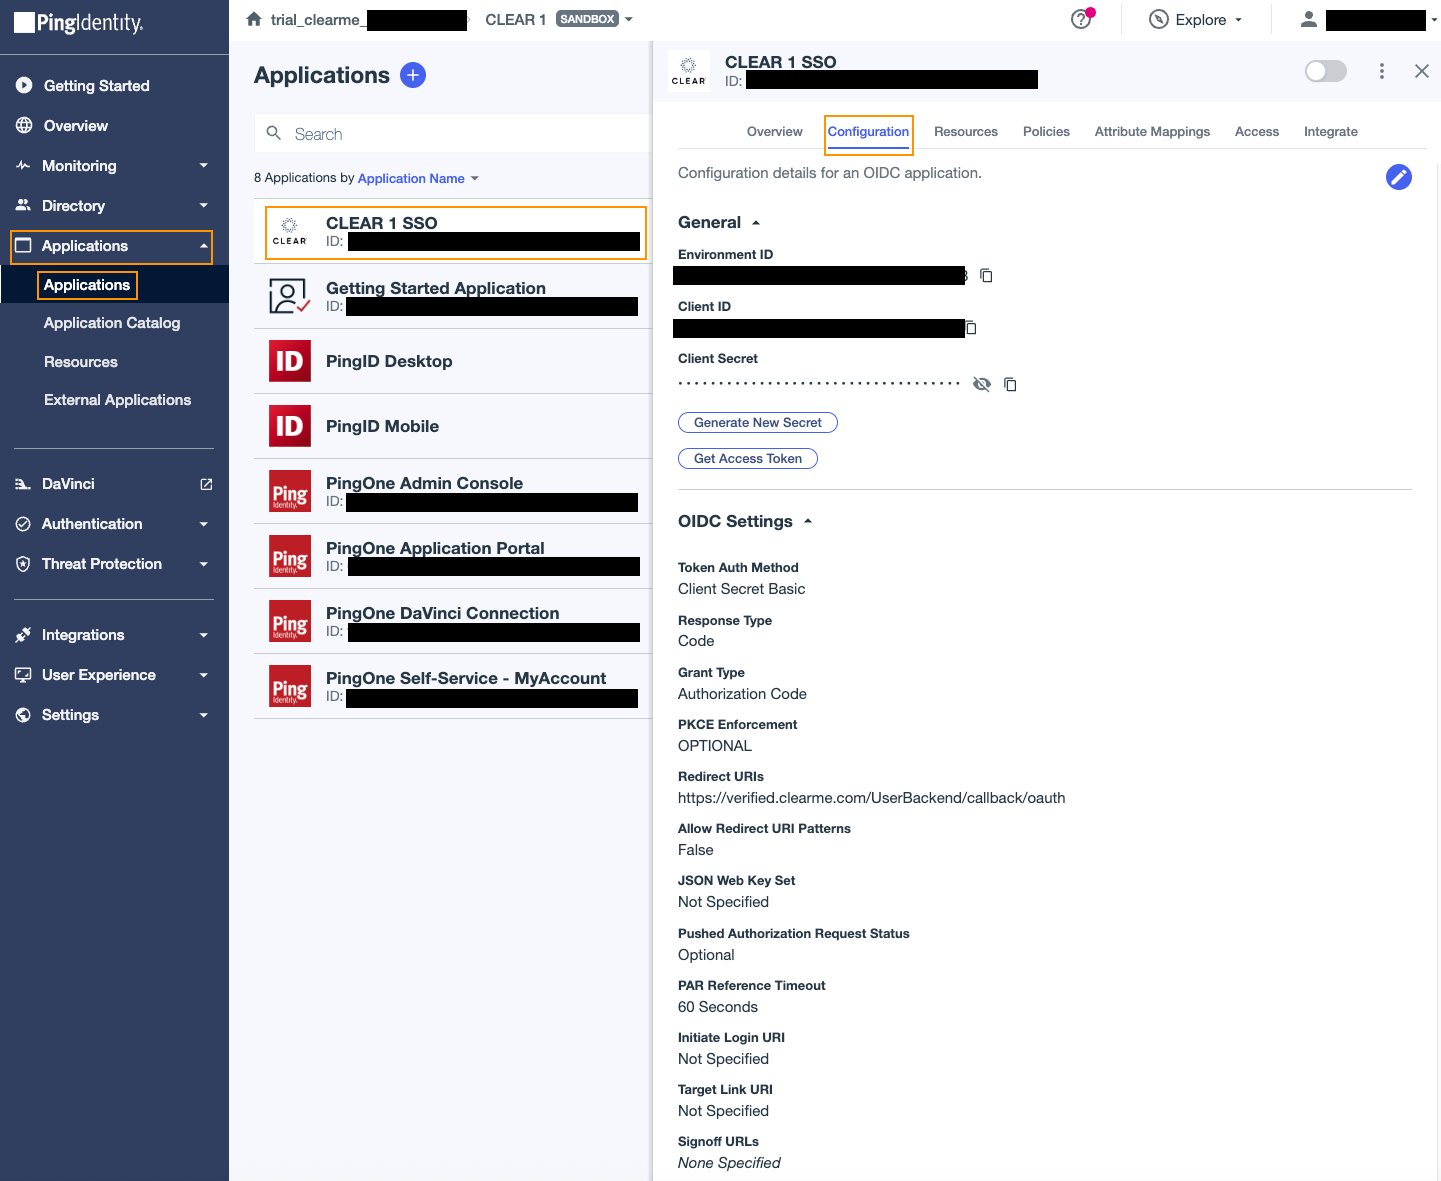Reveal the hidden Client Secret
The image size is (1441, 1181).
982,384
